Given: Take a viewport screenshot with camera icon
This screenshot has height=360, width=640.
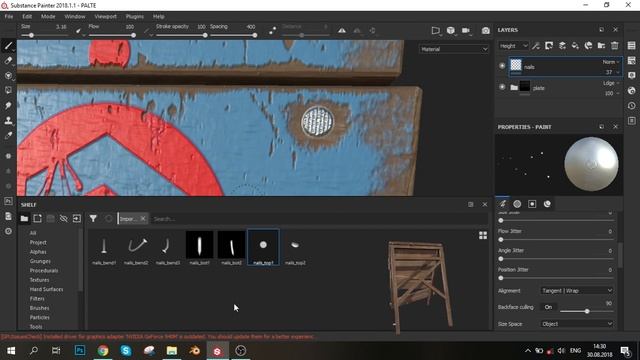Looking at the screenshot, I should (485, 31).
